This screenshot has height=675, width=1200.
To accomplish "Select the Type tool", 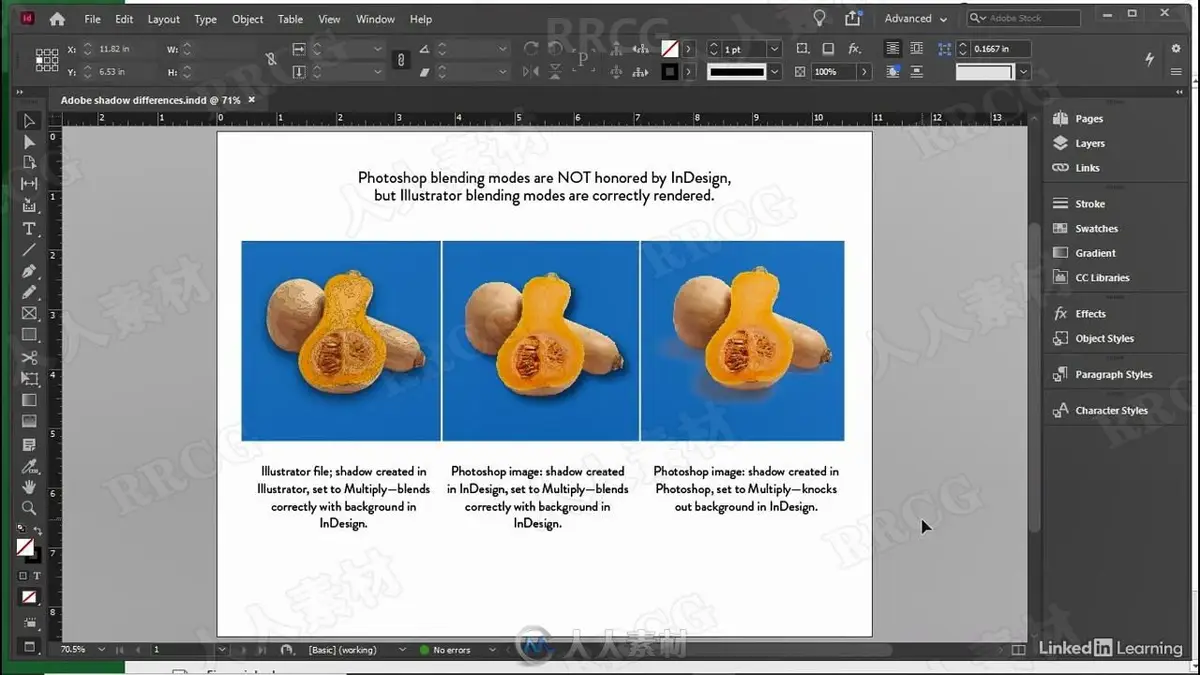I will pos(29,228).
